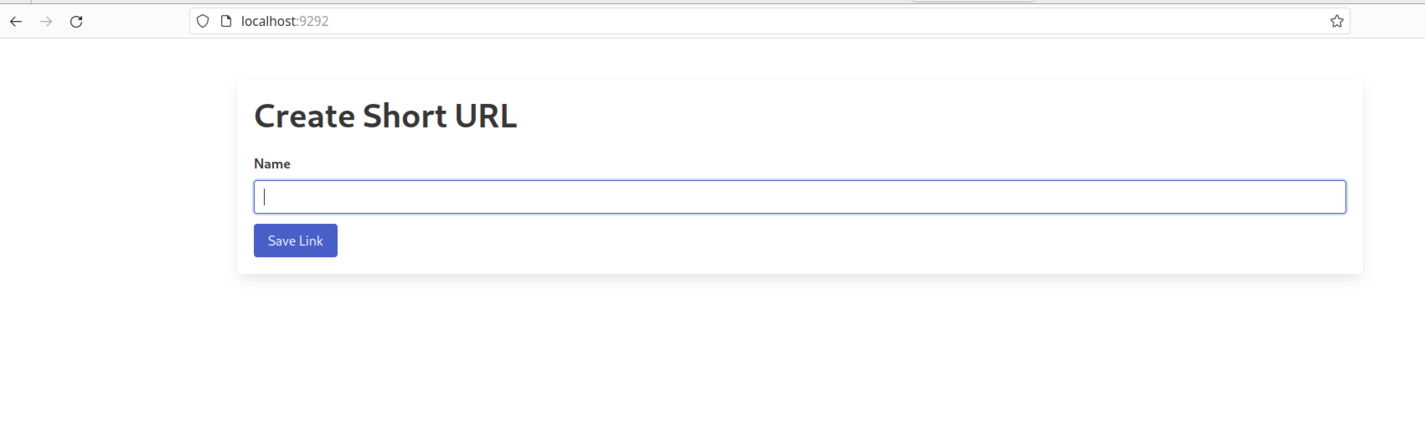Image resolution: width=1425 pixels, height=440 pixels.
Task: Open the tracking protection shield
Action: point(203,21)
